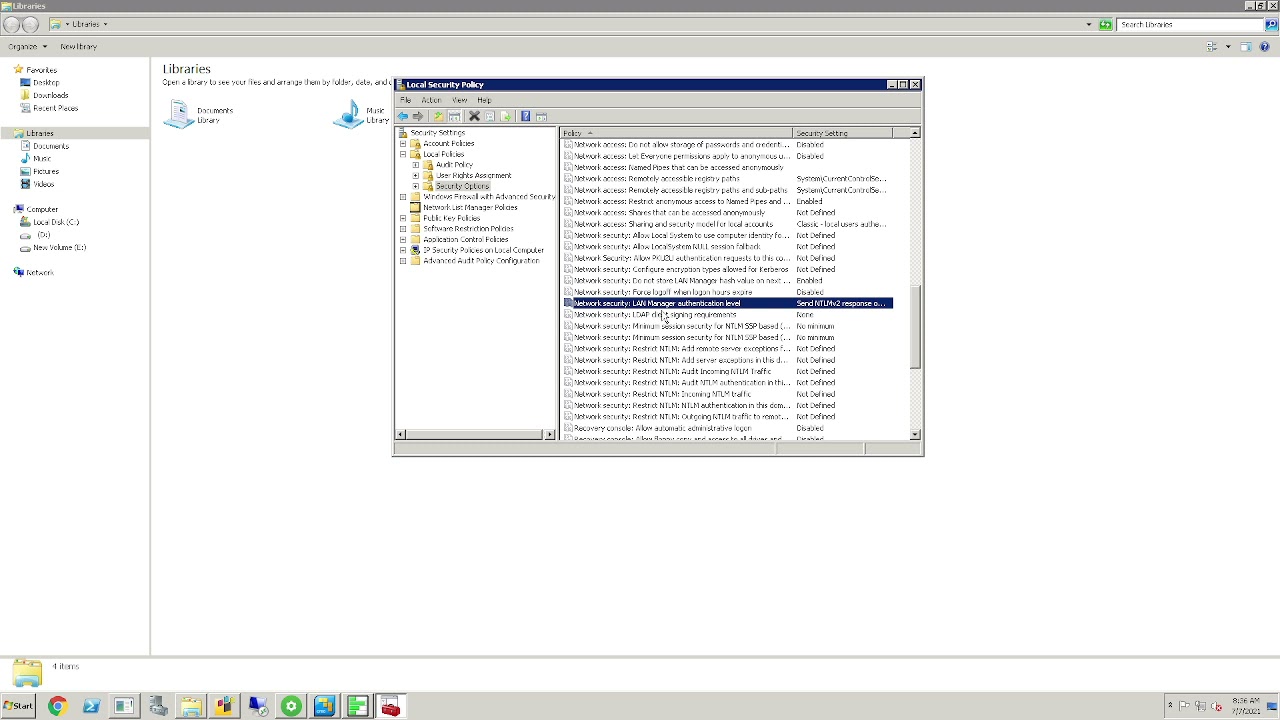Open Downloads in the Favorites sidebar
The height and width of the screenshot is (720, 1280).
(50, 96)
